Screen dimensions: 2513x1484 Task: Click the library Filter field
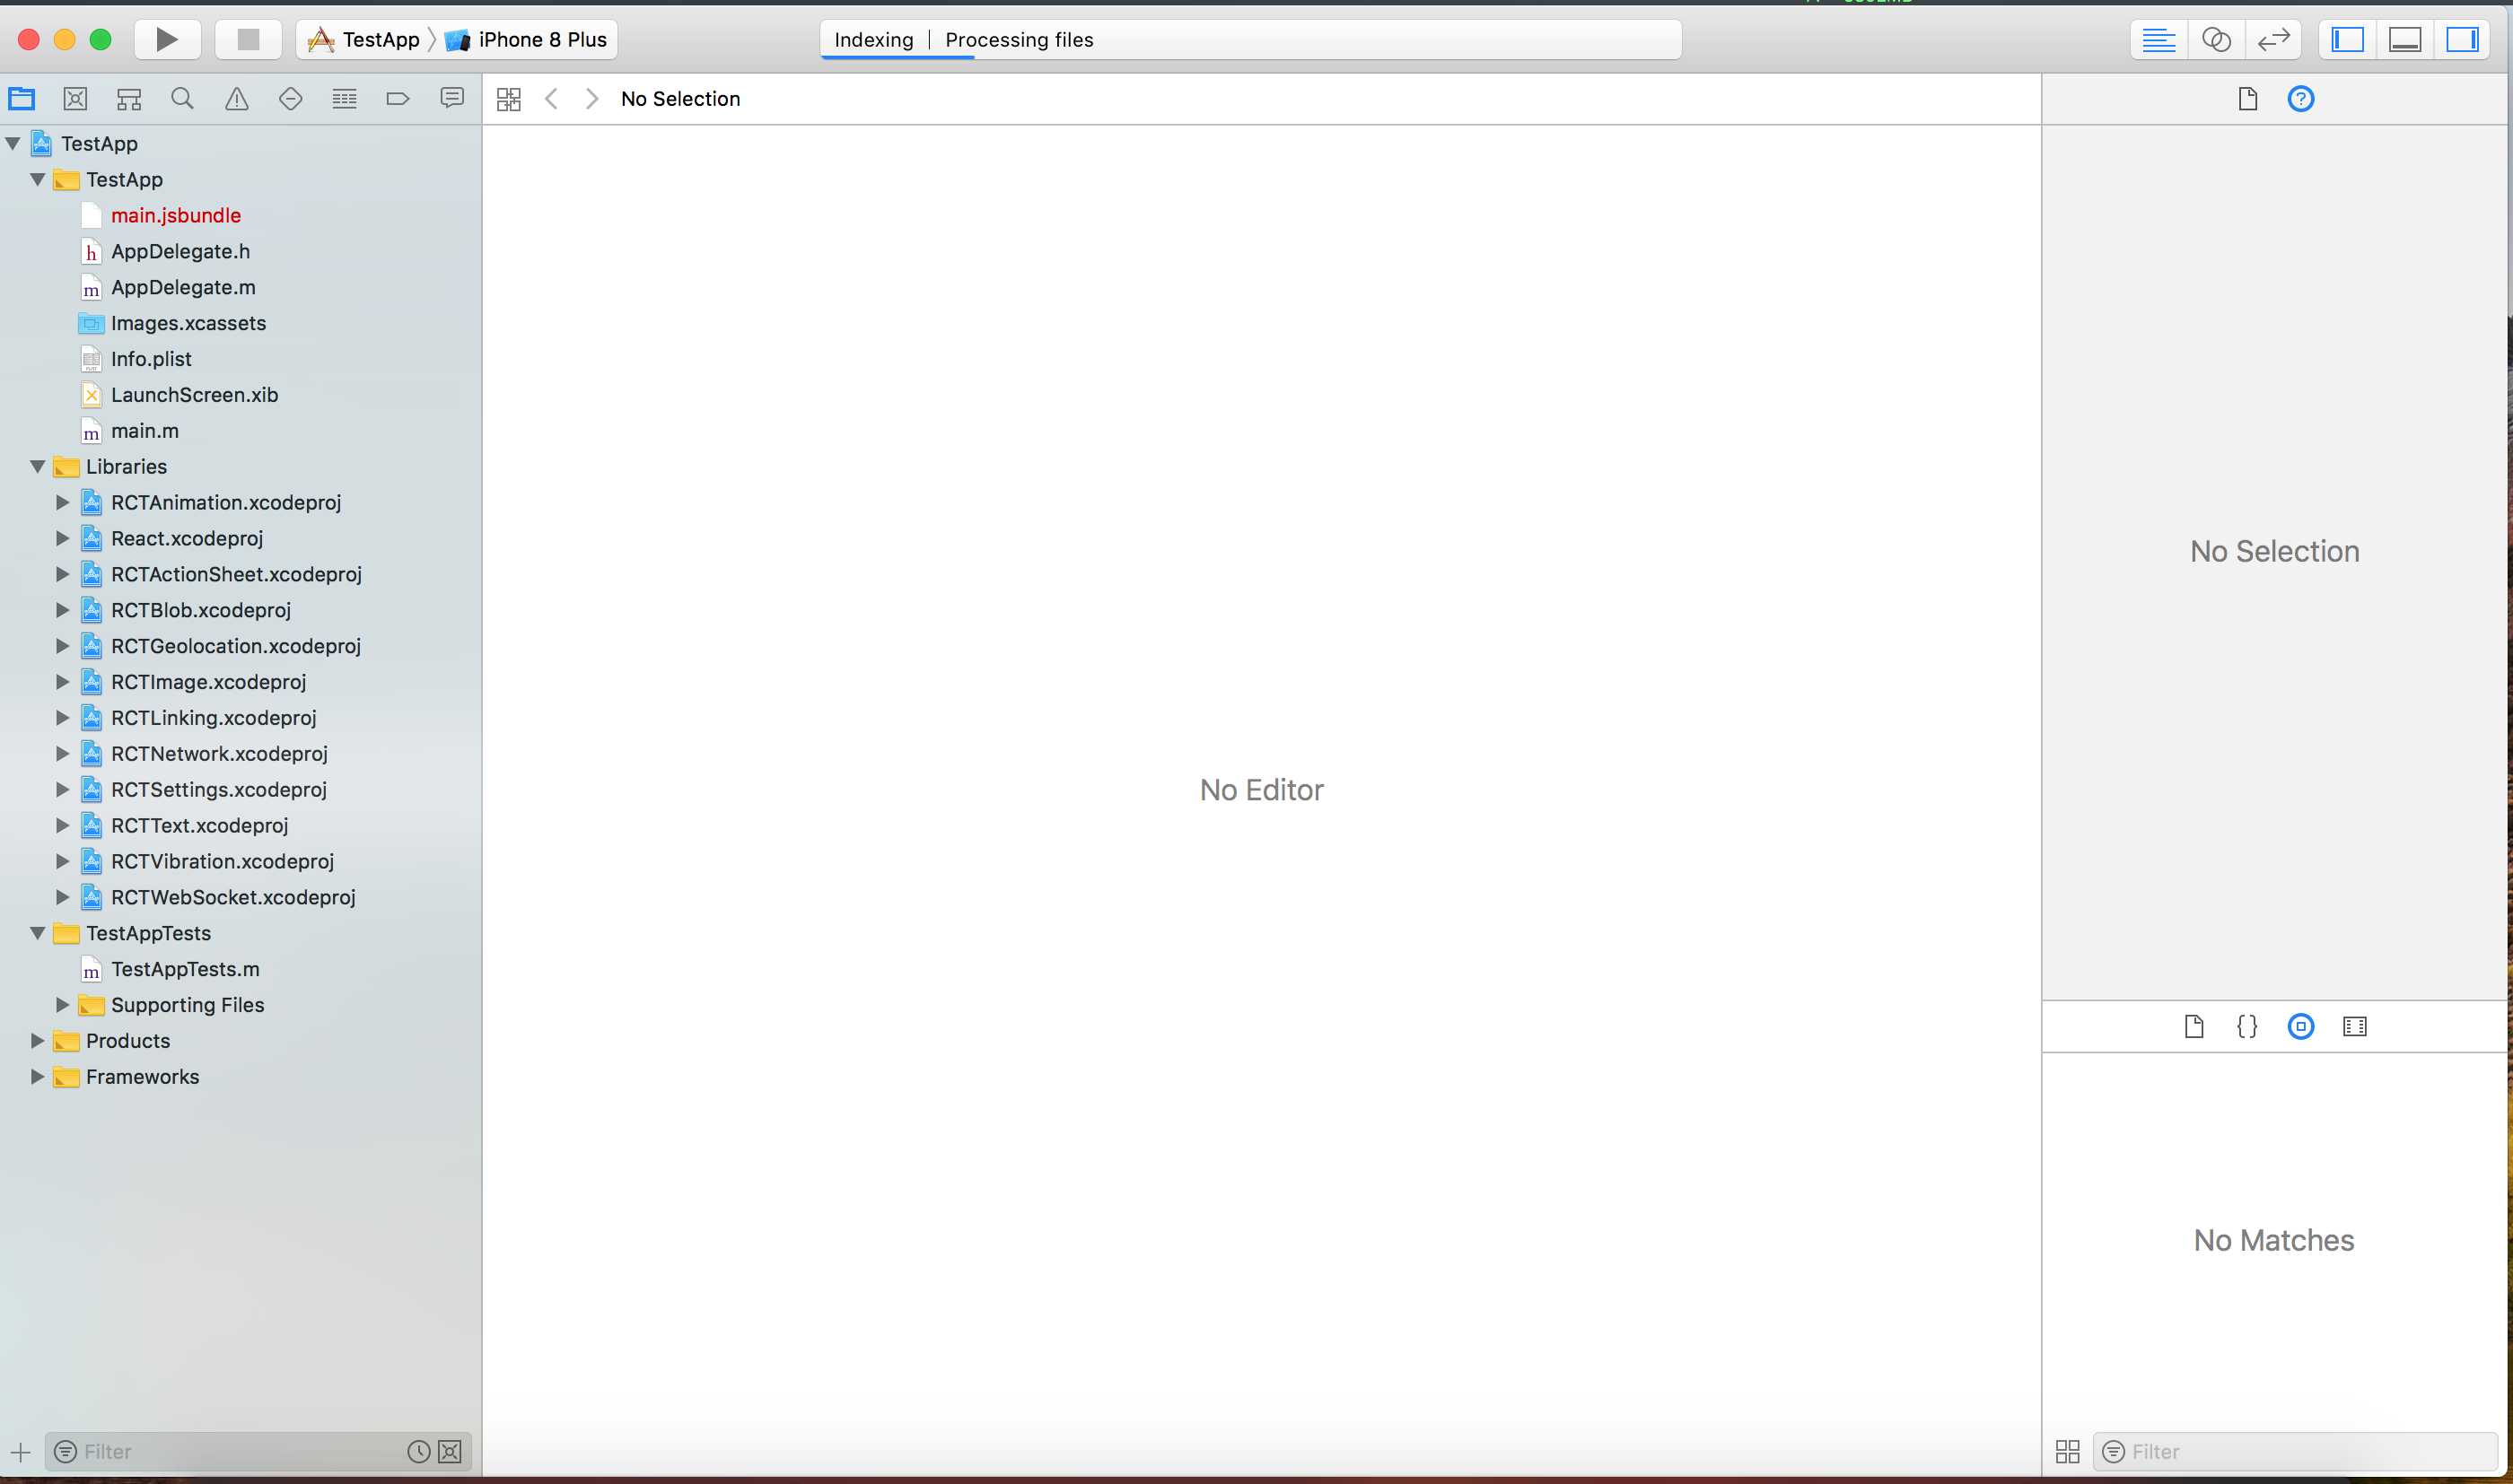pos(2295,1451)
